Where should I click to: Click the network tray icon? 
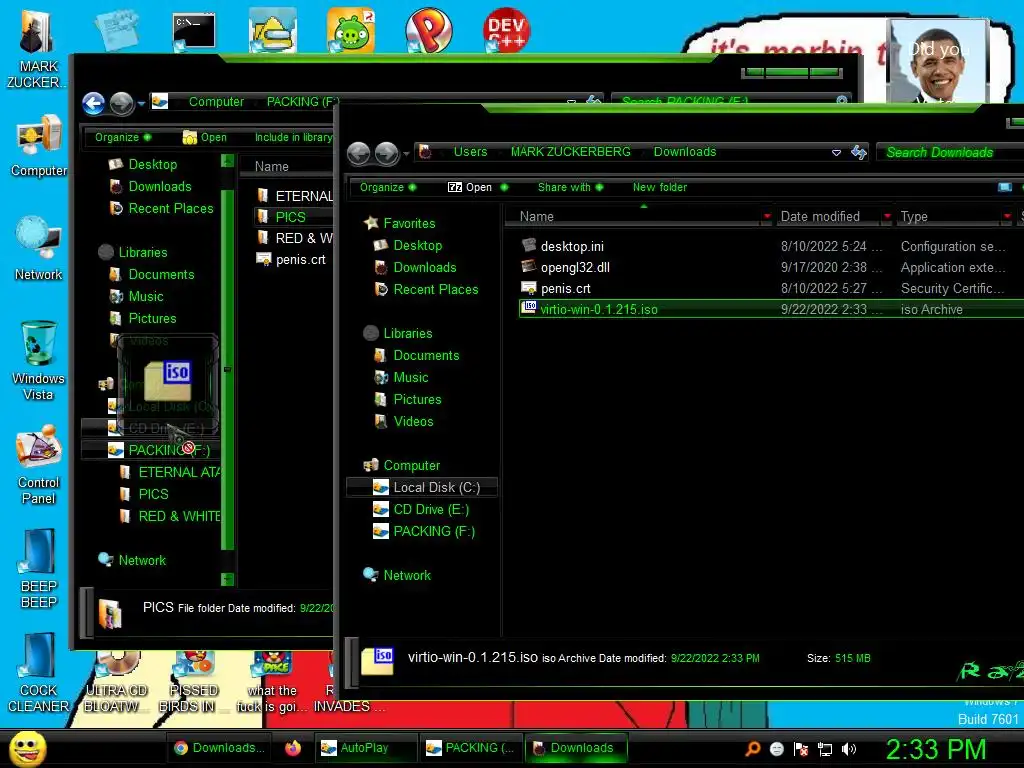[825, 749]
